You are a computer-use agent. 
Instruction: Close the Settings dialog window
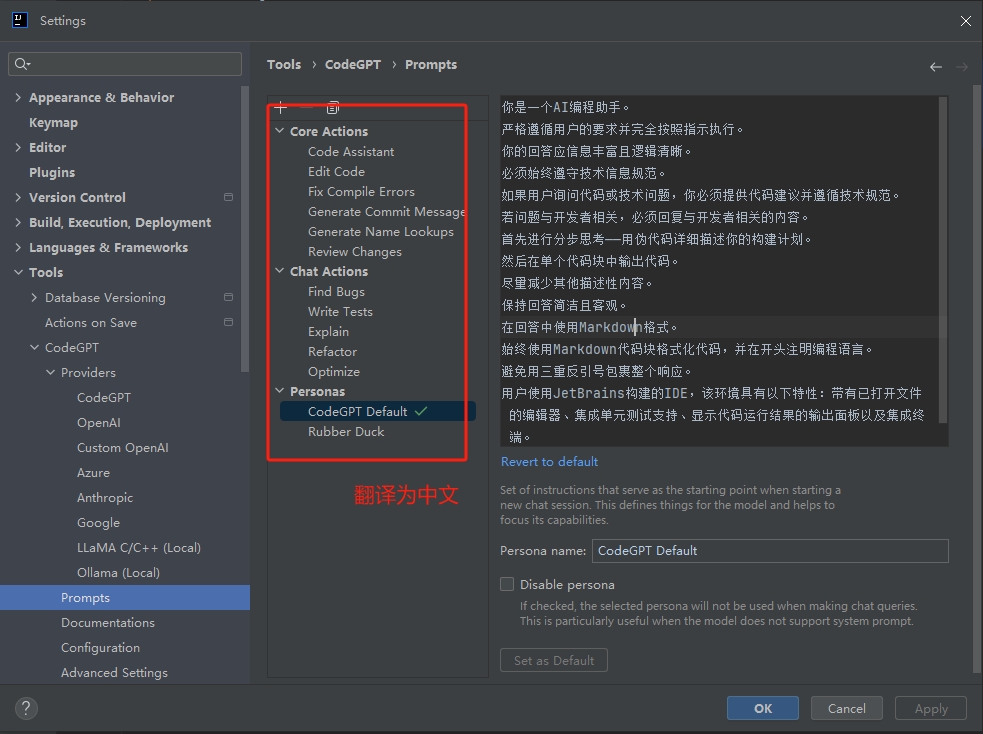pyautogui.click(x=965, y=21)
